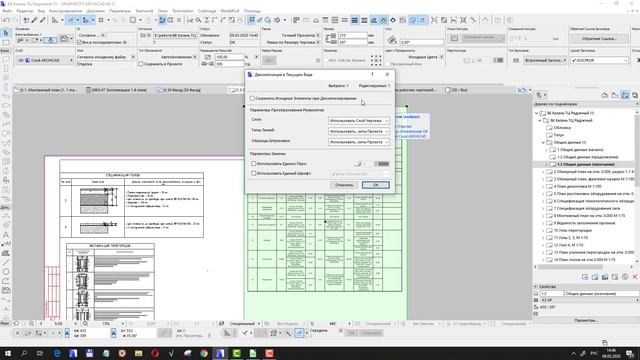
Task: Open the Документ menu
Action: 96,11
